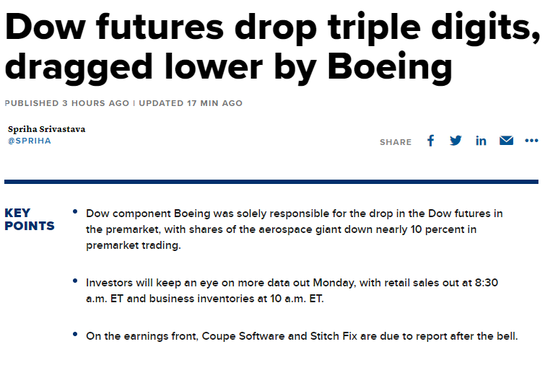Click the SHARE label

click(395, 142)
